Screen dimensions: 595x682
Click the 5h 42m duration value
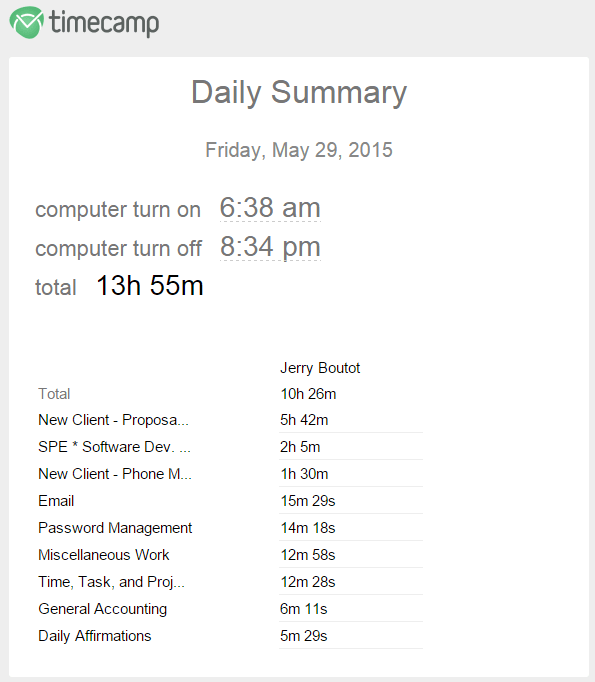click(304, 420)
